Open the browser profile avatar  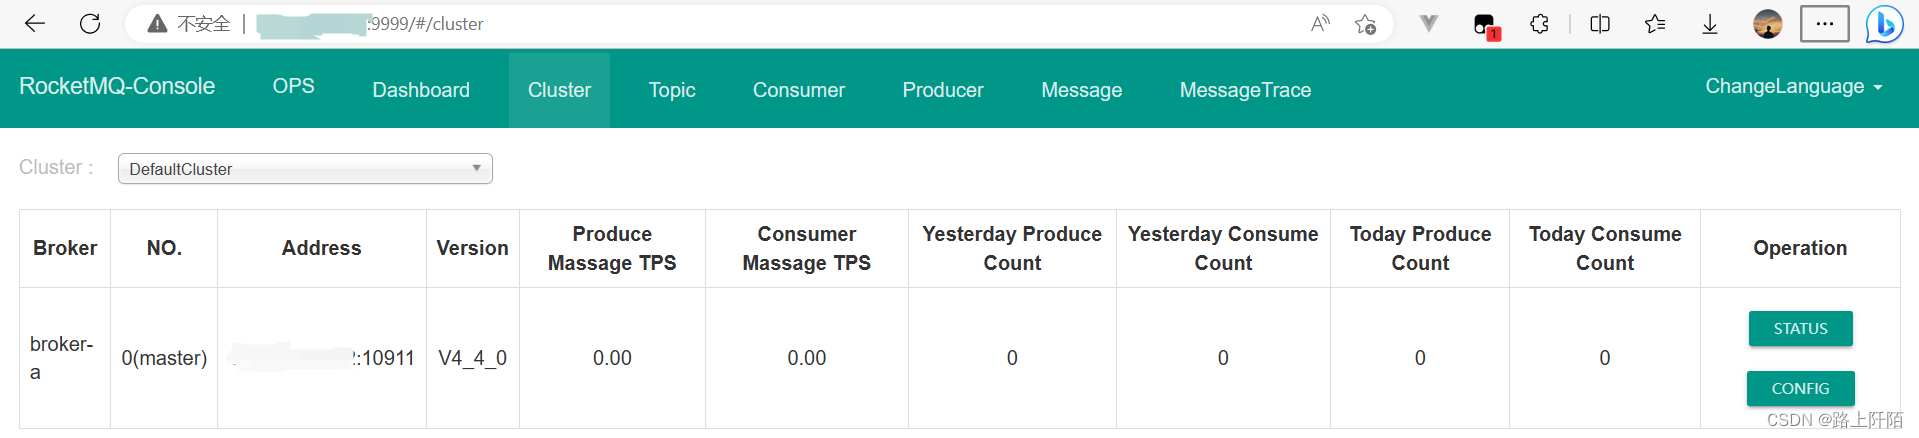tap(1768, 24)
